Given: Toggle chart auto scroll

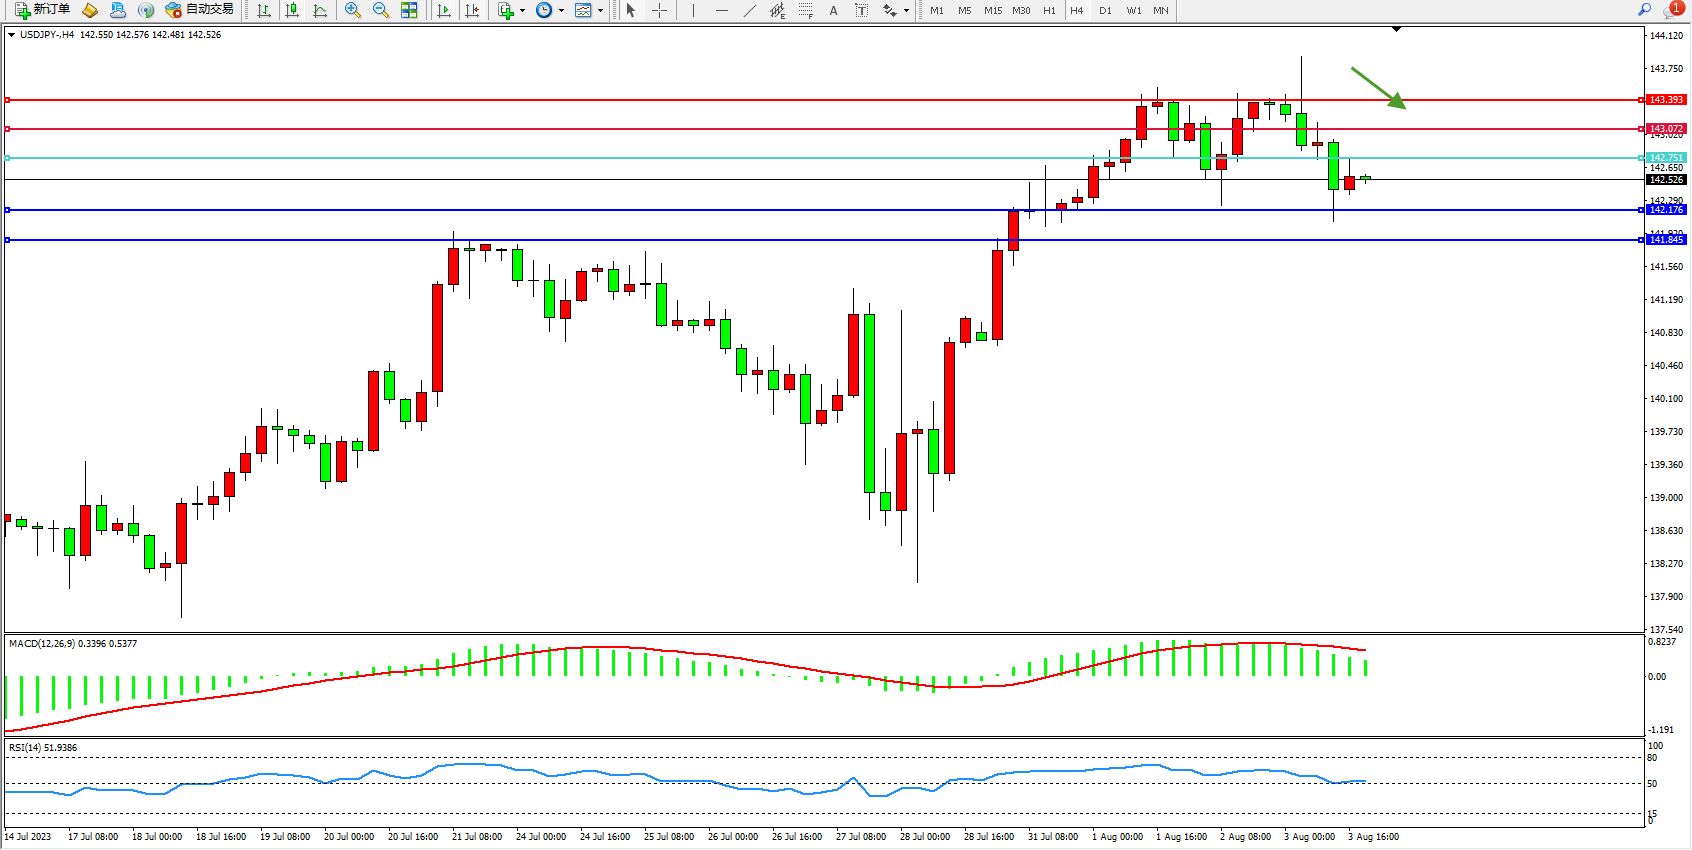Looking at the screenshot, I should pyautogui.click(x=444, y=10).
